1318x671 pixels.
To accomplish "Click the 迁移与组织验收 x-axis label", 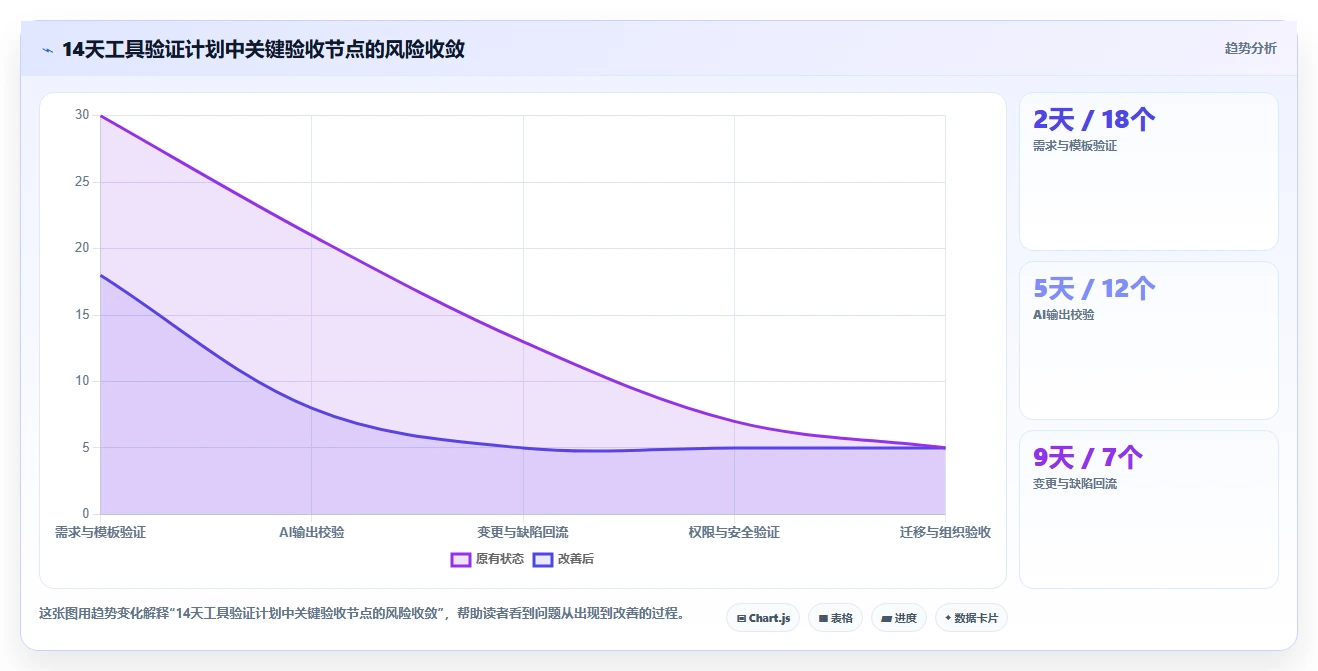I will coord(945,532).
